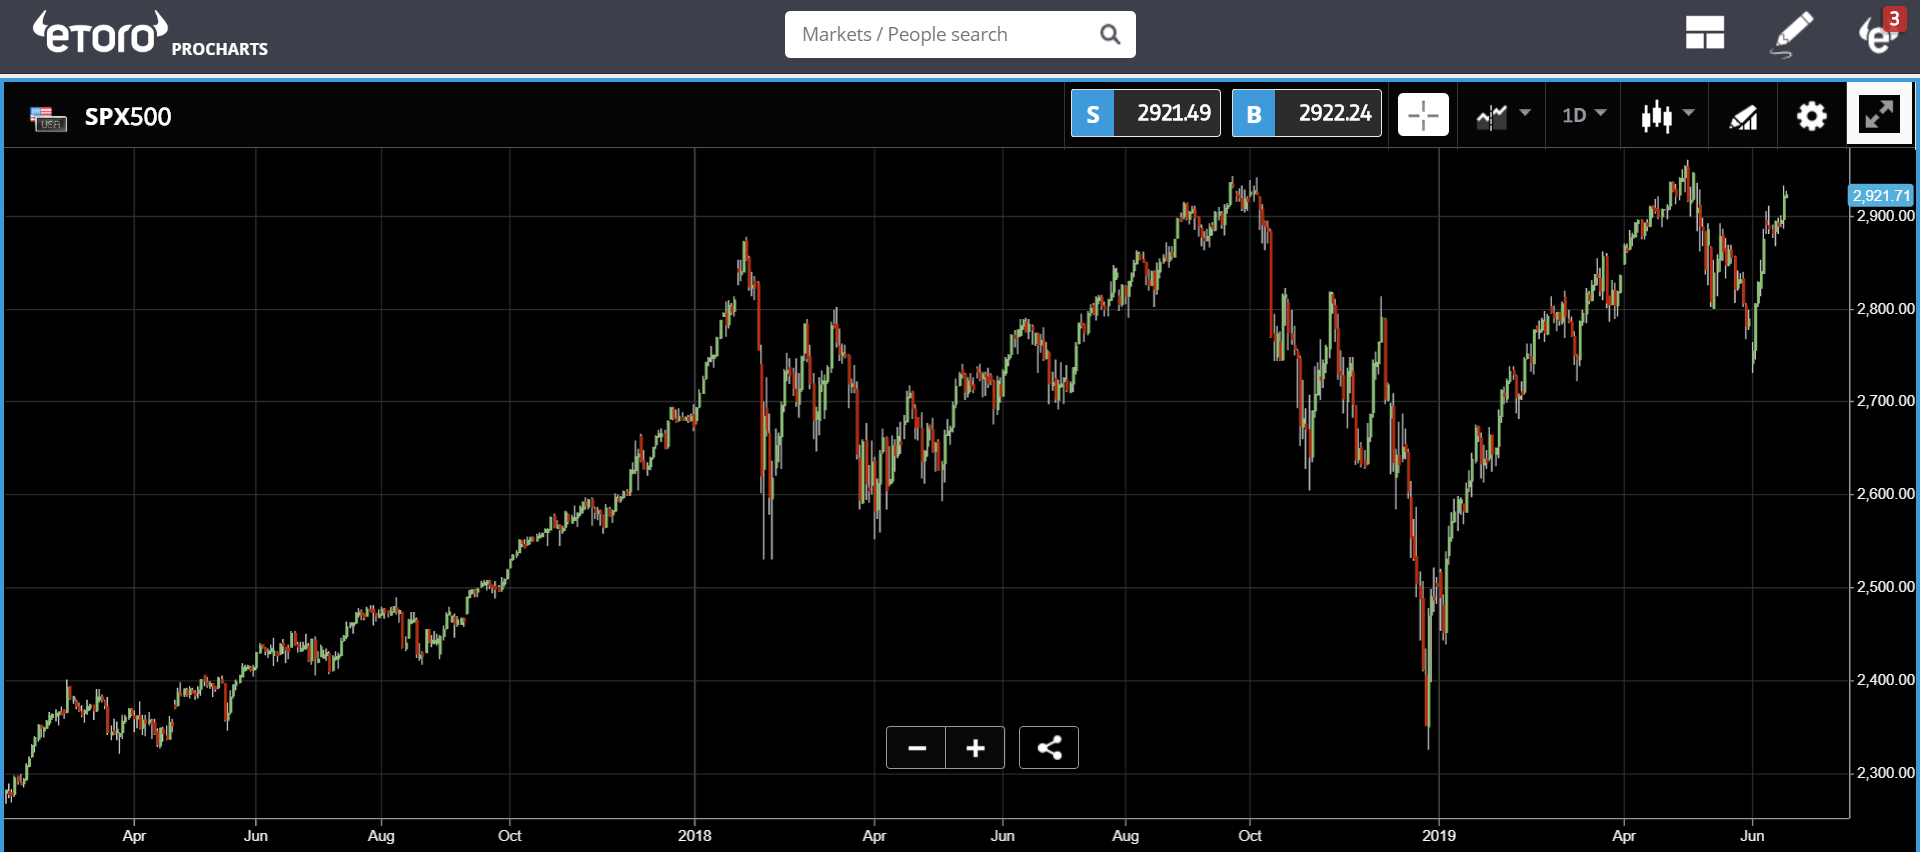Open the studies indicator icon
The width and height of the screenshot is (1920, 852).
click(1743, 117)
